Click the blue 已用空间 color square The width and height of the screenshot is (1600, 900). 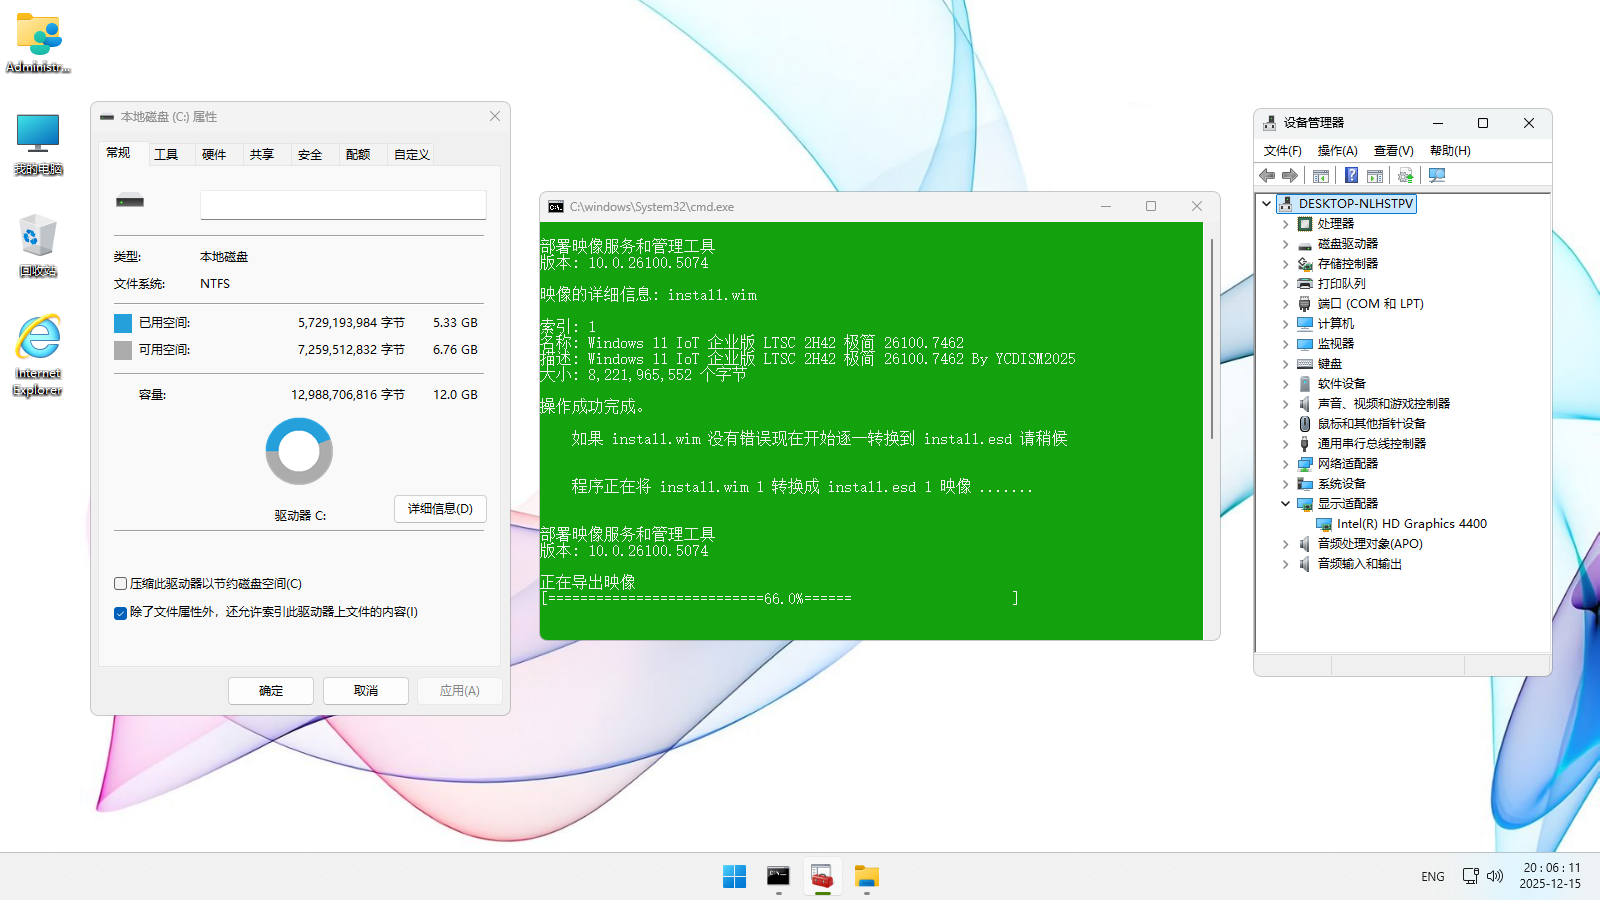point(123,323)
